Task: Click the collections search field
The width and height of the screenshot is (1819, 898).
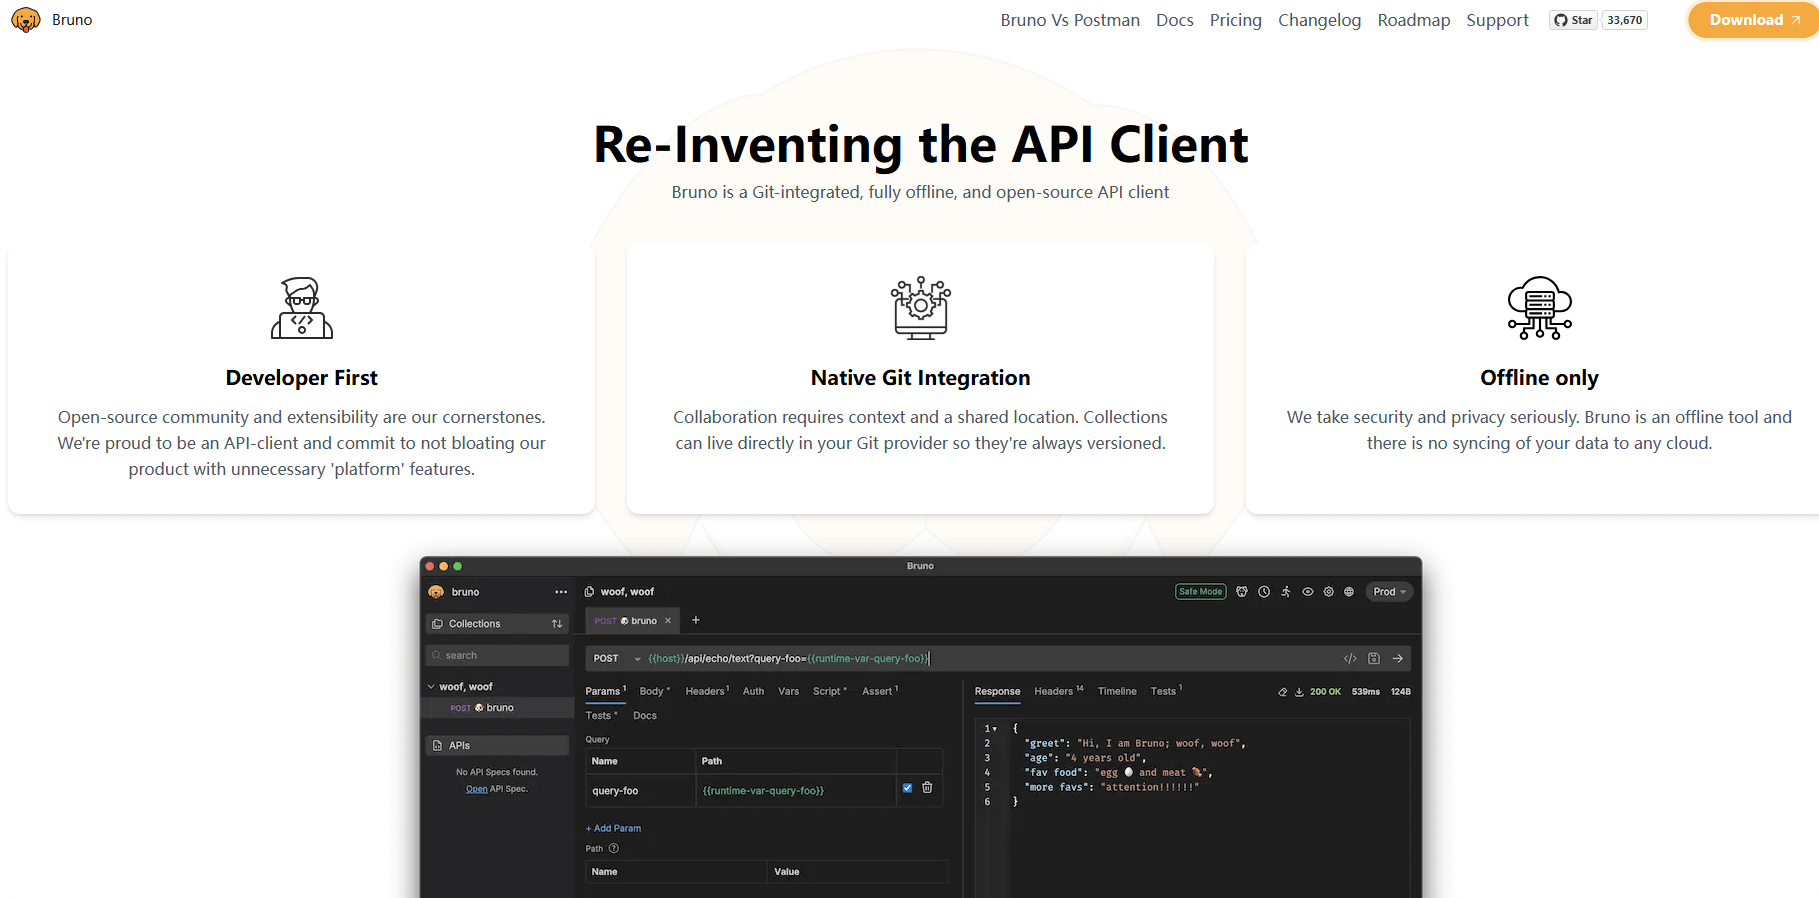Action: click(x=497, y=655)
